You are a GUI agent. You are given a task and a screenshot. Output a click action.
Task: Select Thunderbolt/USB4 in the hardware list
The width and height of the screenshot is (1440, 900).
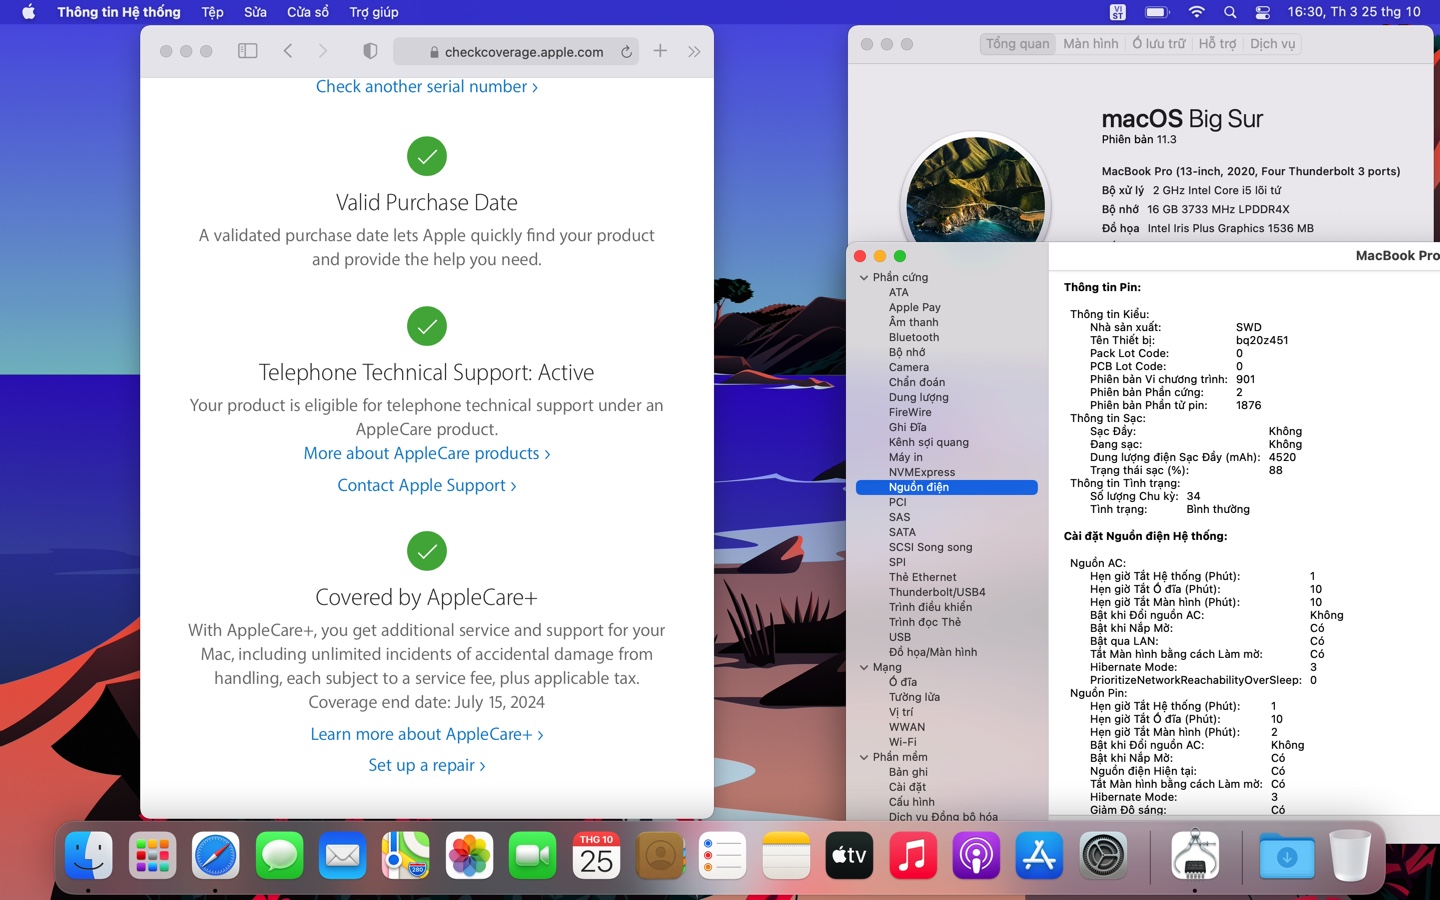point(937,592)
